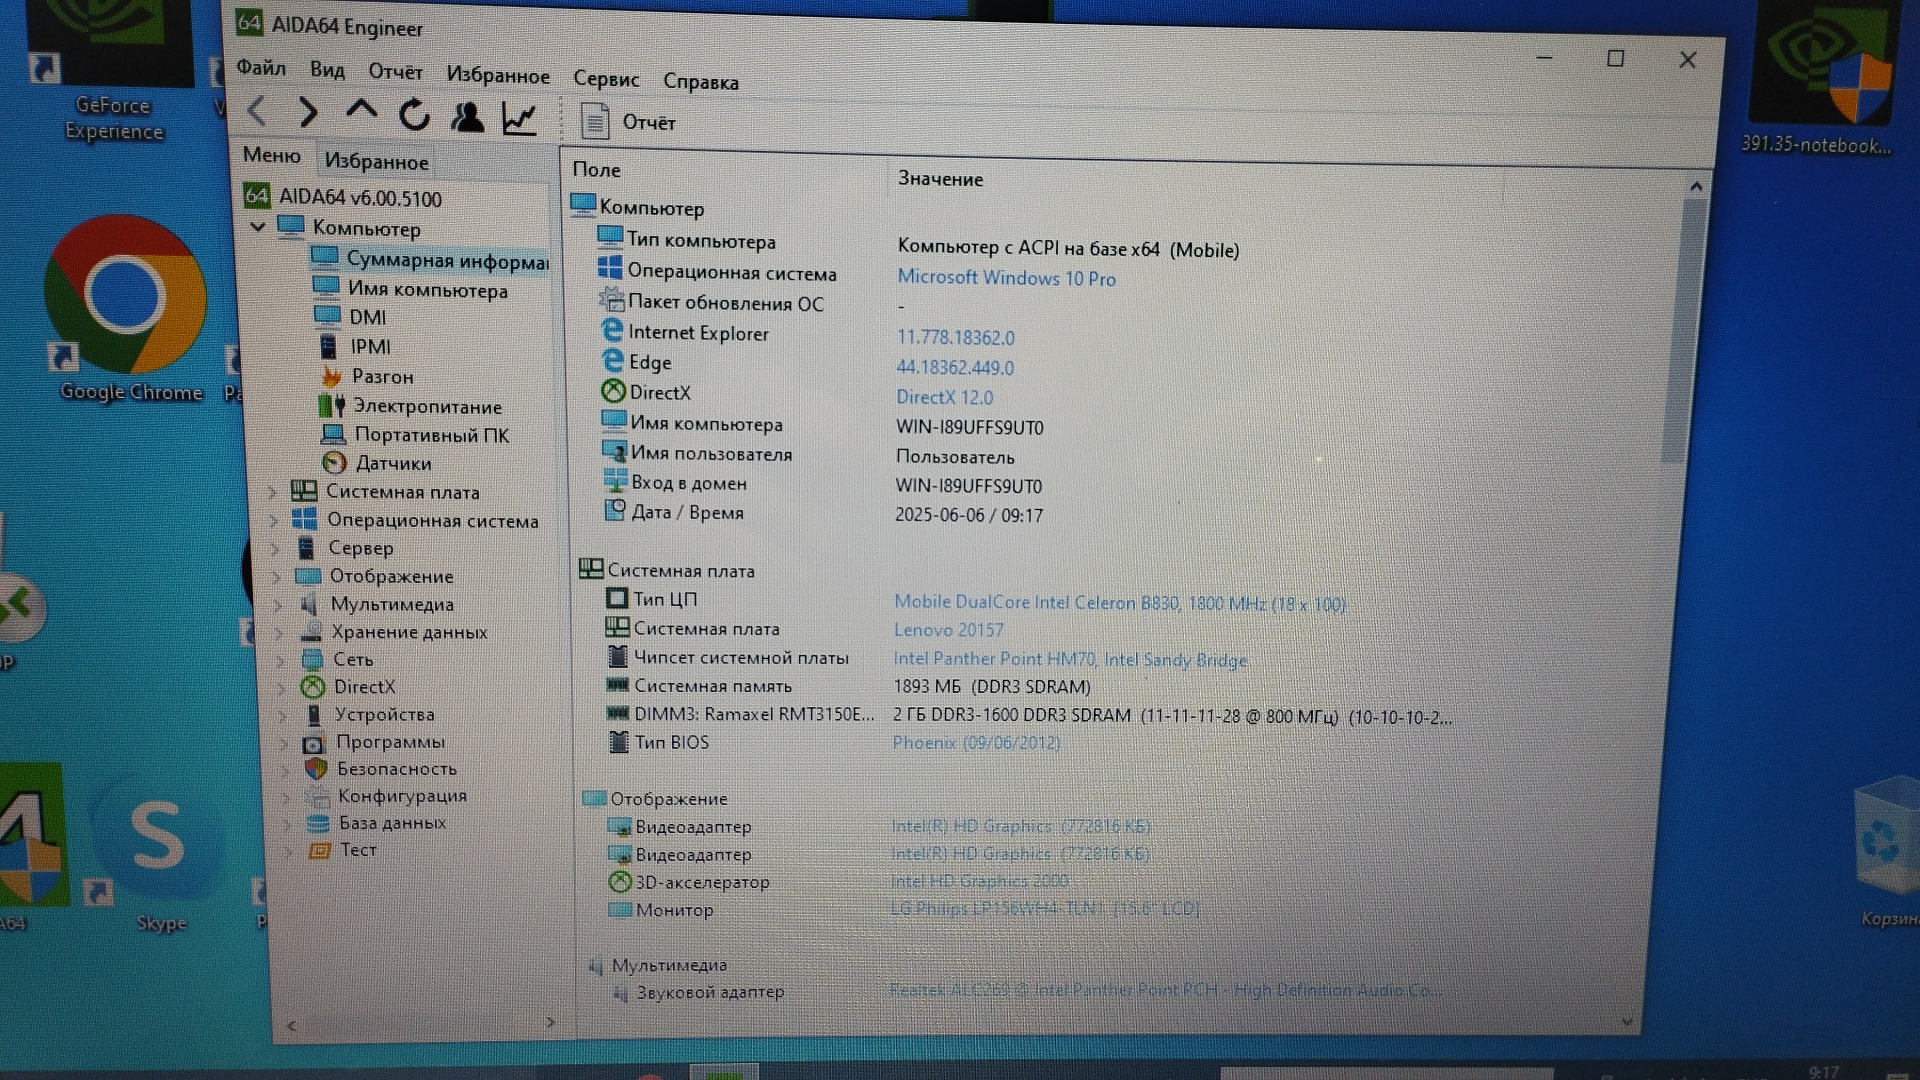Screen dimensions: 1920x1080
Task: Select Датчики in the tree
Action: click(393, 463)
